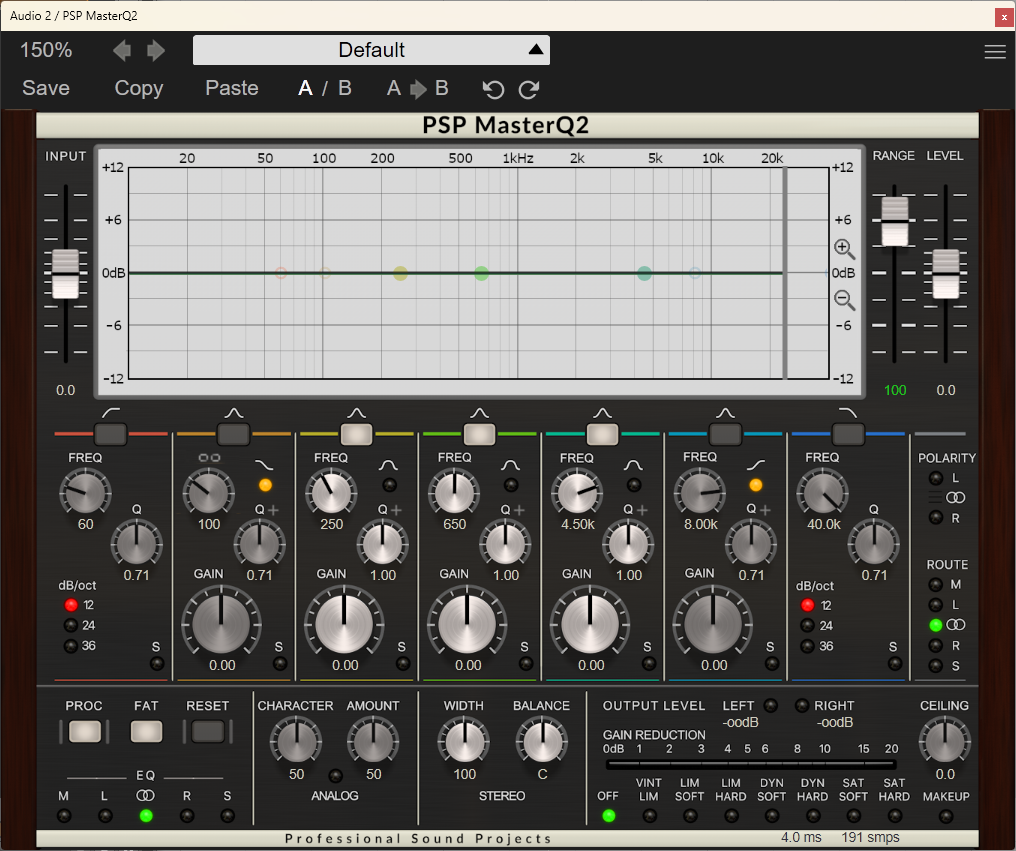Toggle the bell shape LED on the 250 Hz band
1016x851 pixels.
[389, 485]
